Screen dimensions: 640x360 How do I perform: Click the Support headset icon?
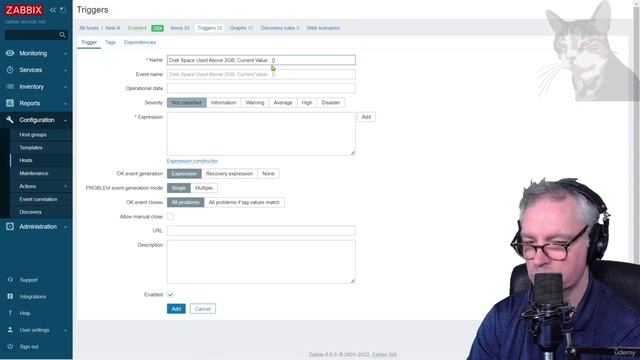pyautogui.click(x=10, y=280)
